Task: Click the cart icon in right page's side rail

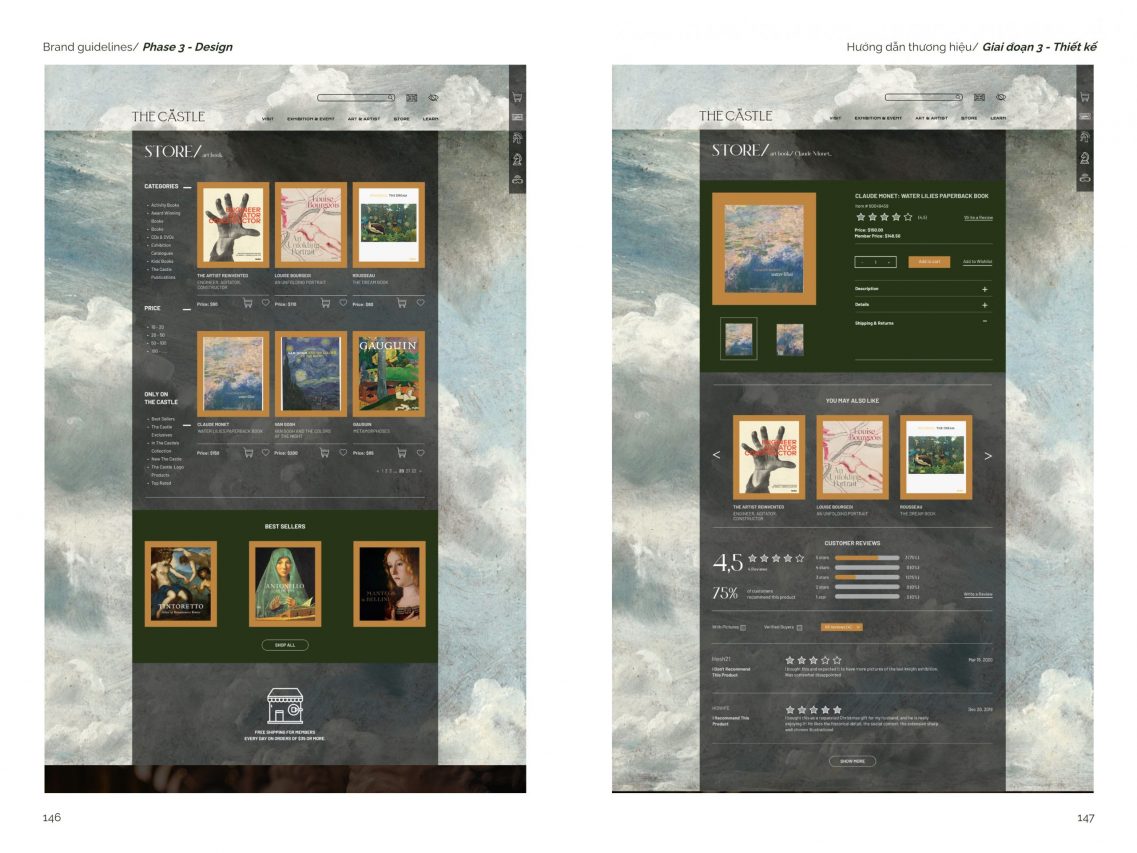Action: [1085, 96]
